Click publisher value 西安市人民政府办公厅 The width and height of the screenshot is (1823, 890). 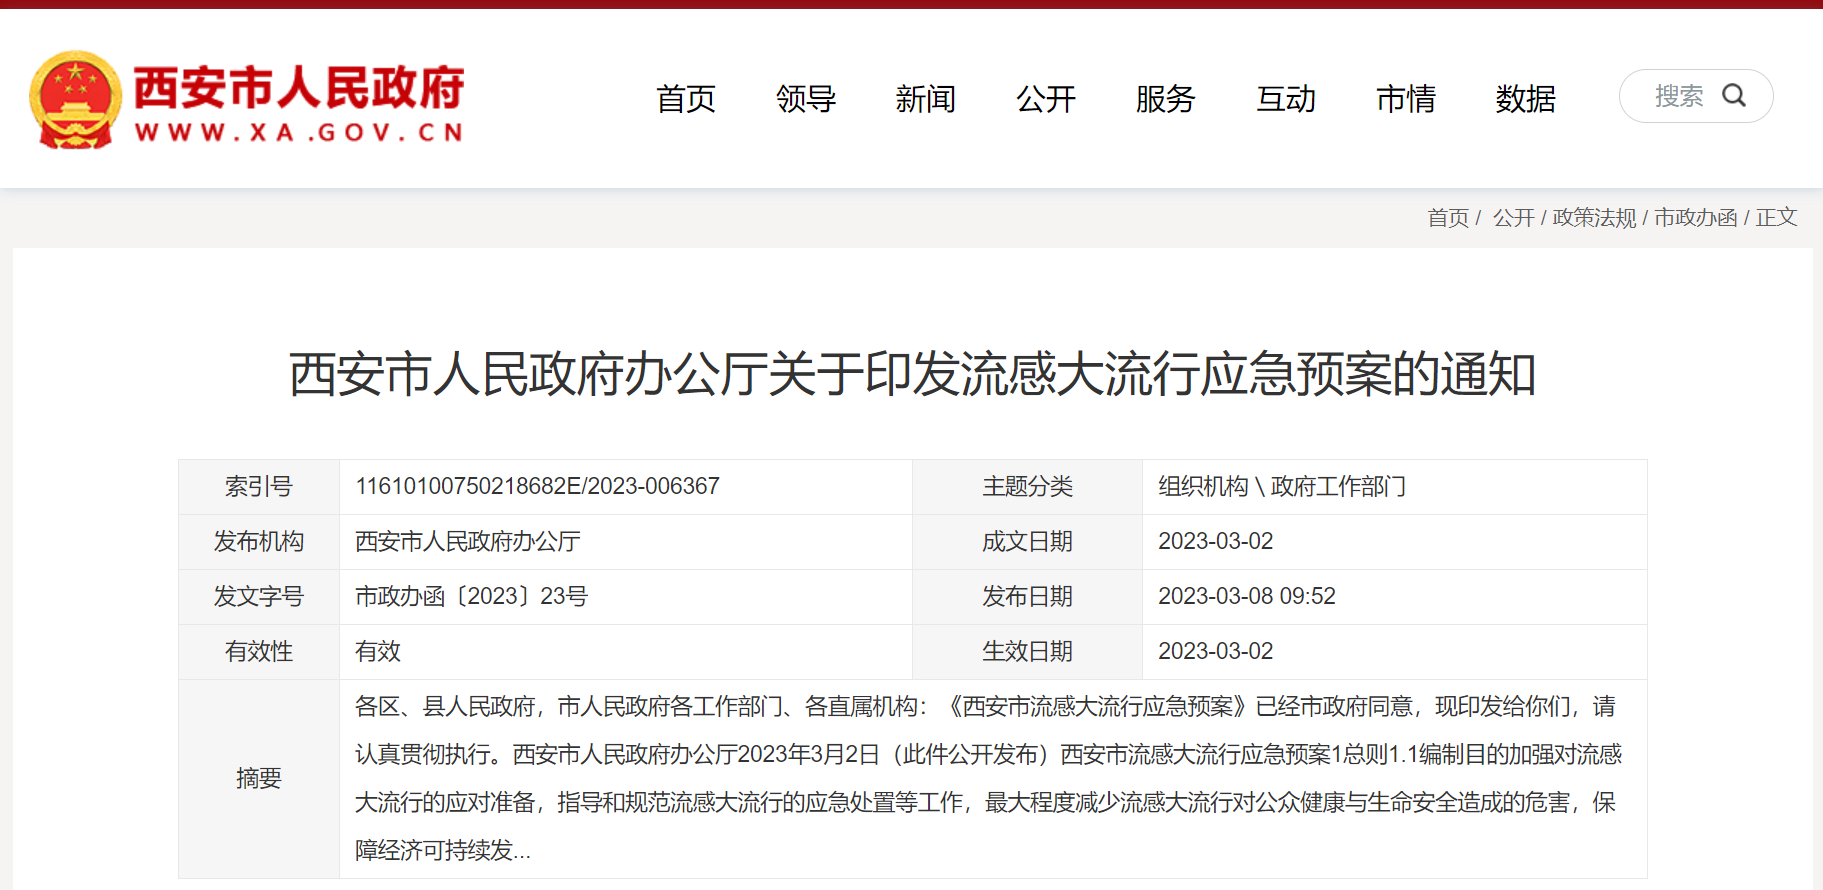pyautogui.click(x=468, y=542)
